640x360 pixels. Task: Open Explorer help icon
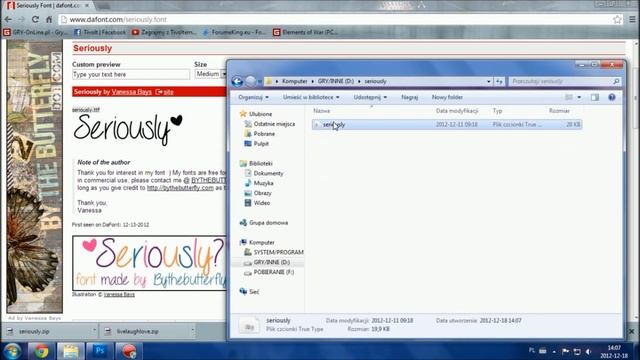click(x=611, y=97)
